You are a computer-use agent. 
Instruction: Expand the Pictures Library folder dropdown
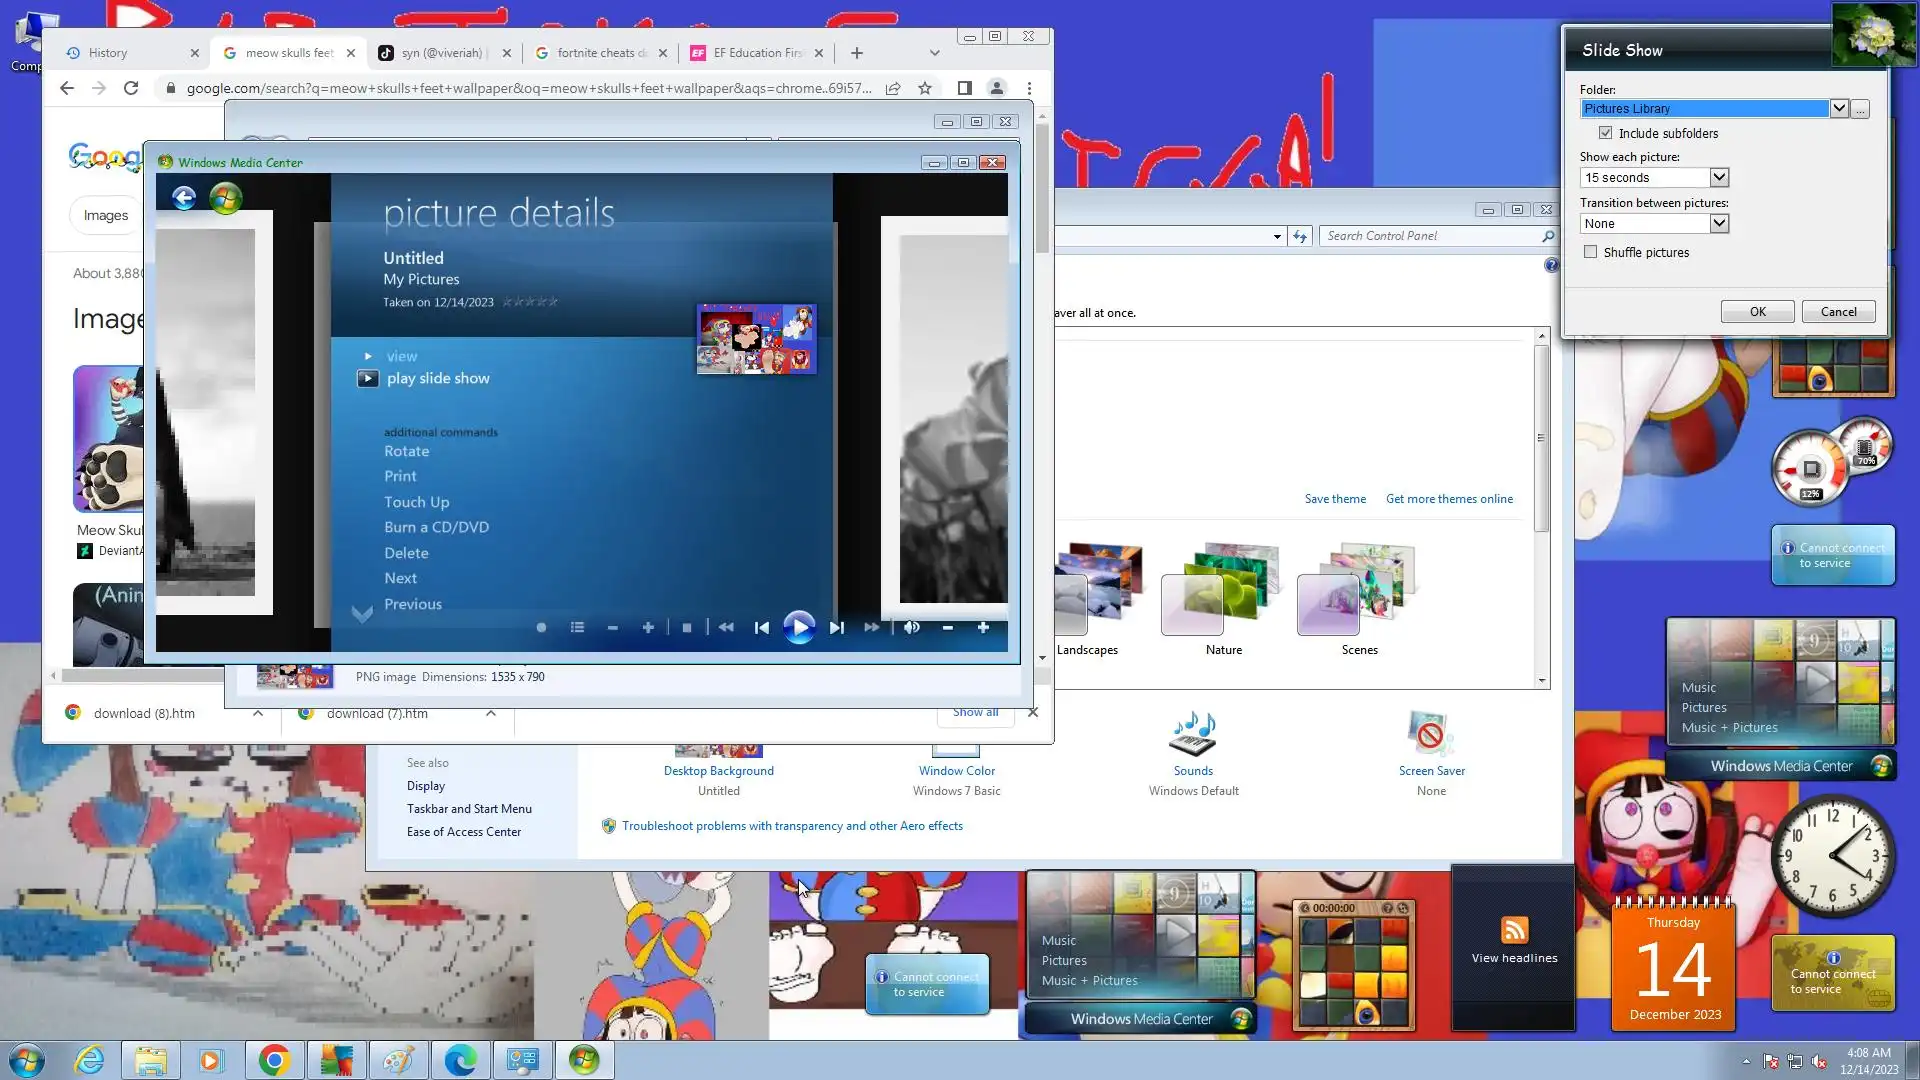pyautogui.click(x=1839, y=108)
